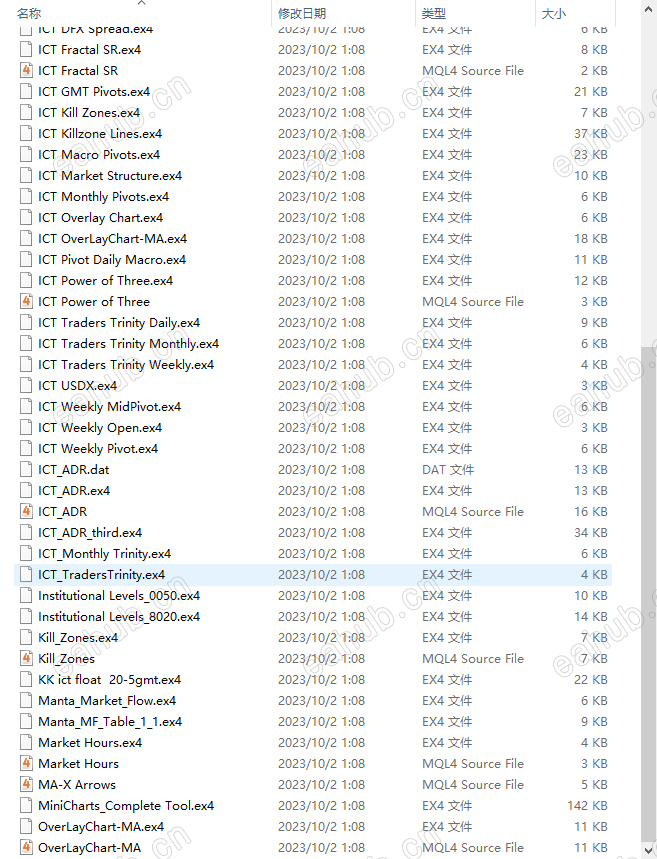Screen dimensions: 657x859
Task: Click the EX4 文件 type of ICT USDX.ex4
Action: coord(447,385)
